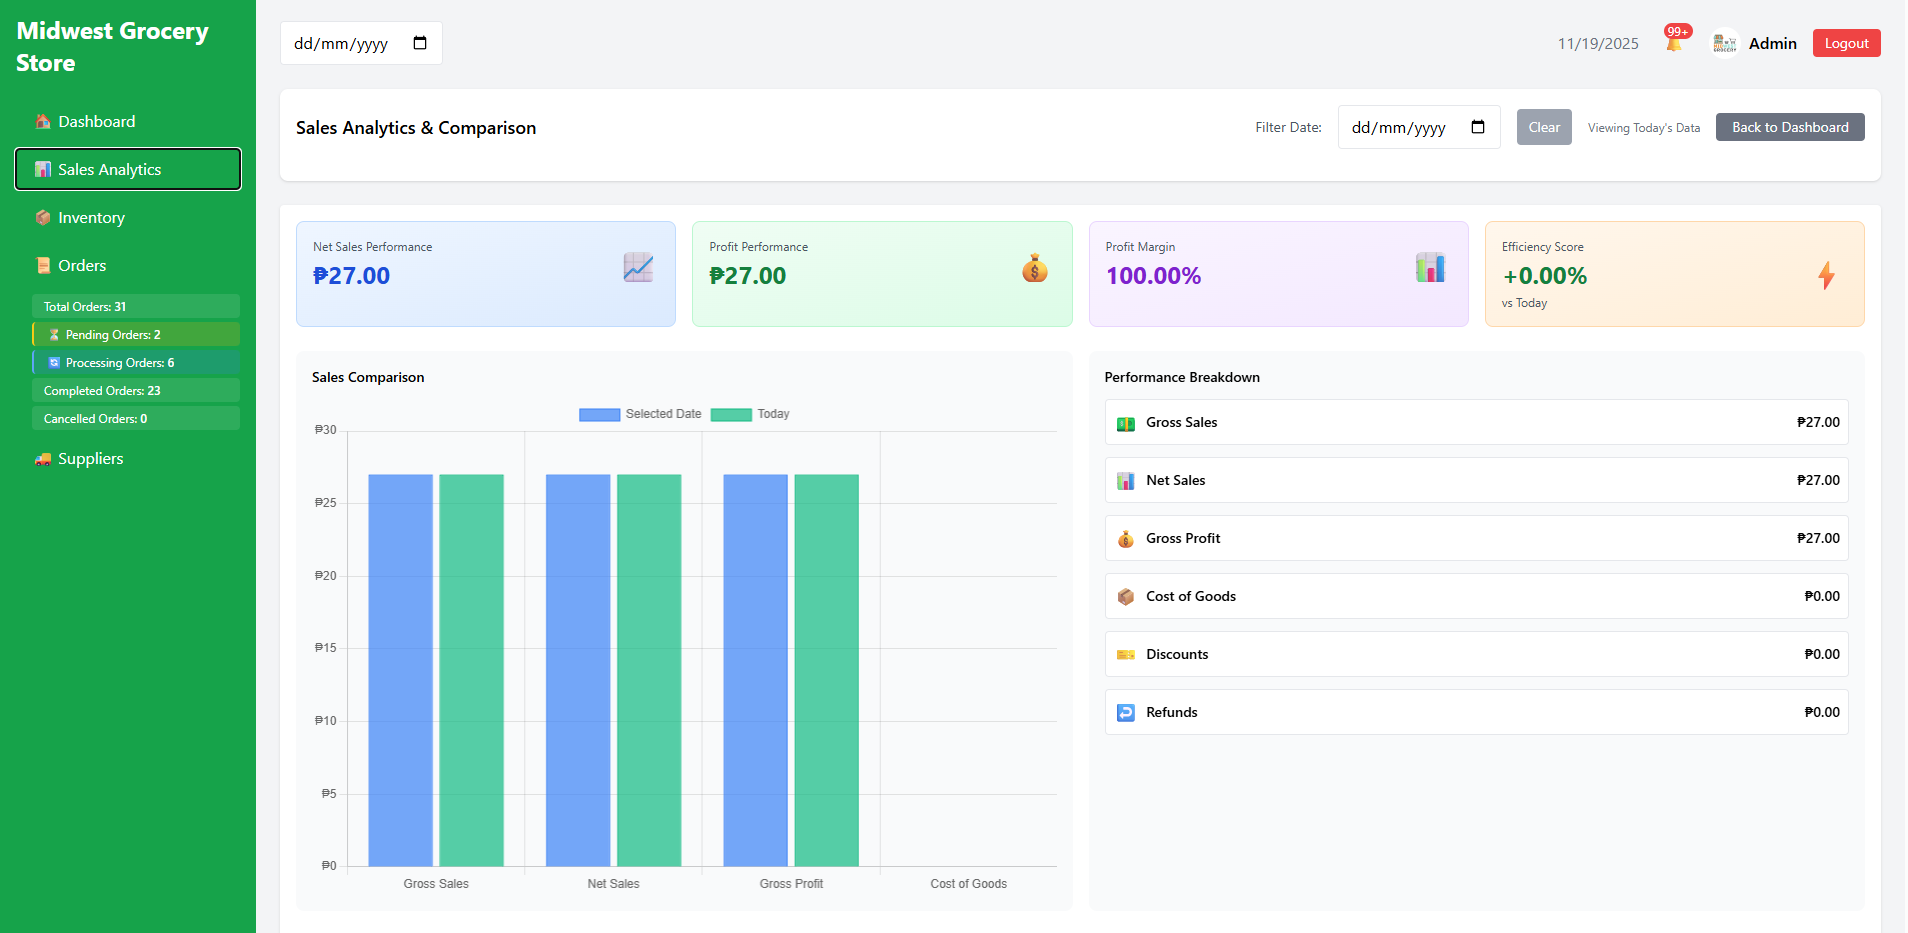
Task: Click the Sales Comparison heading
Action: pos(368,377)
